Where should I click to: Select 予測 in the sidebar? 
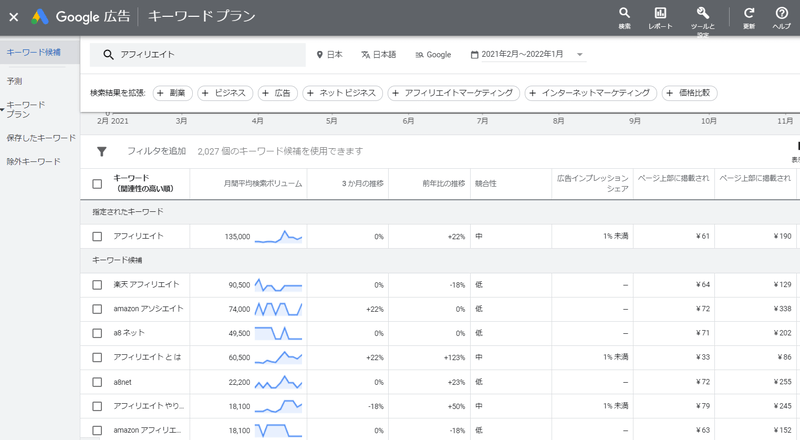pyautogui.click(x=14, y=81)
